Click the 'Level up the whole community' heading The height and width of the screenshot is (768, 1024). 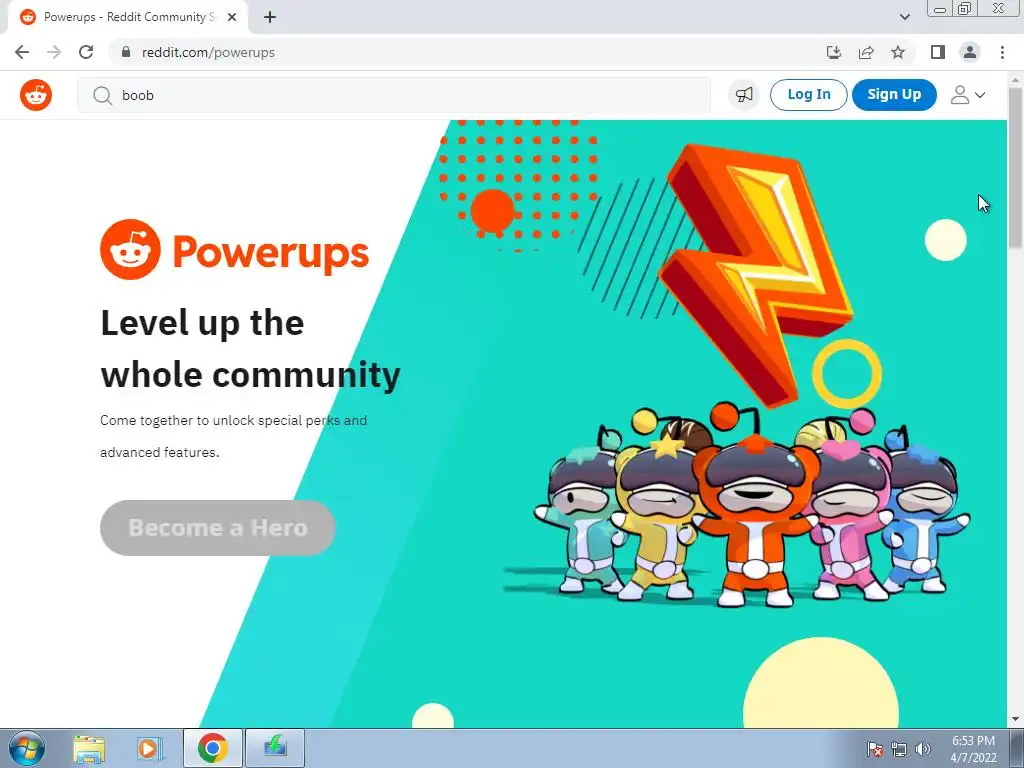tap(250, 349)
